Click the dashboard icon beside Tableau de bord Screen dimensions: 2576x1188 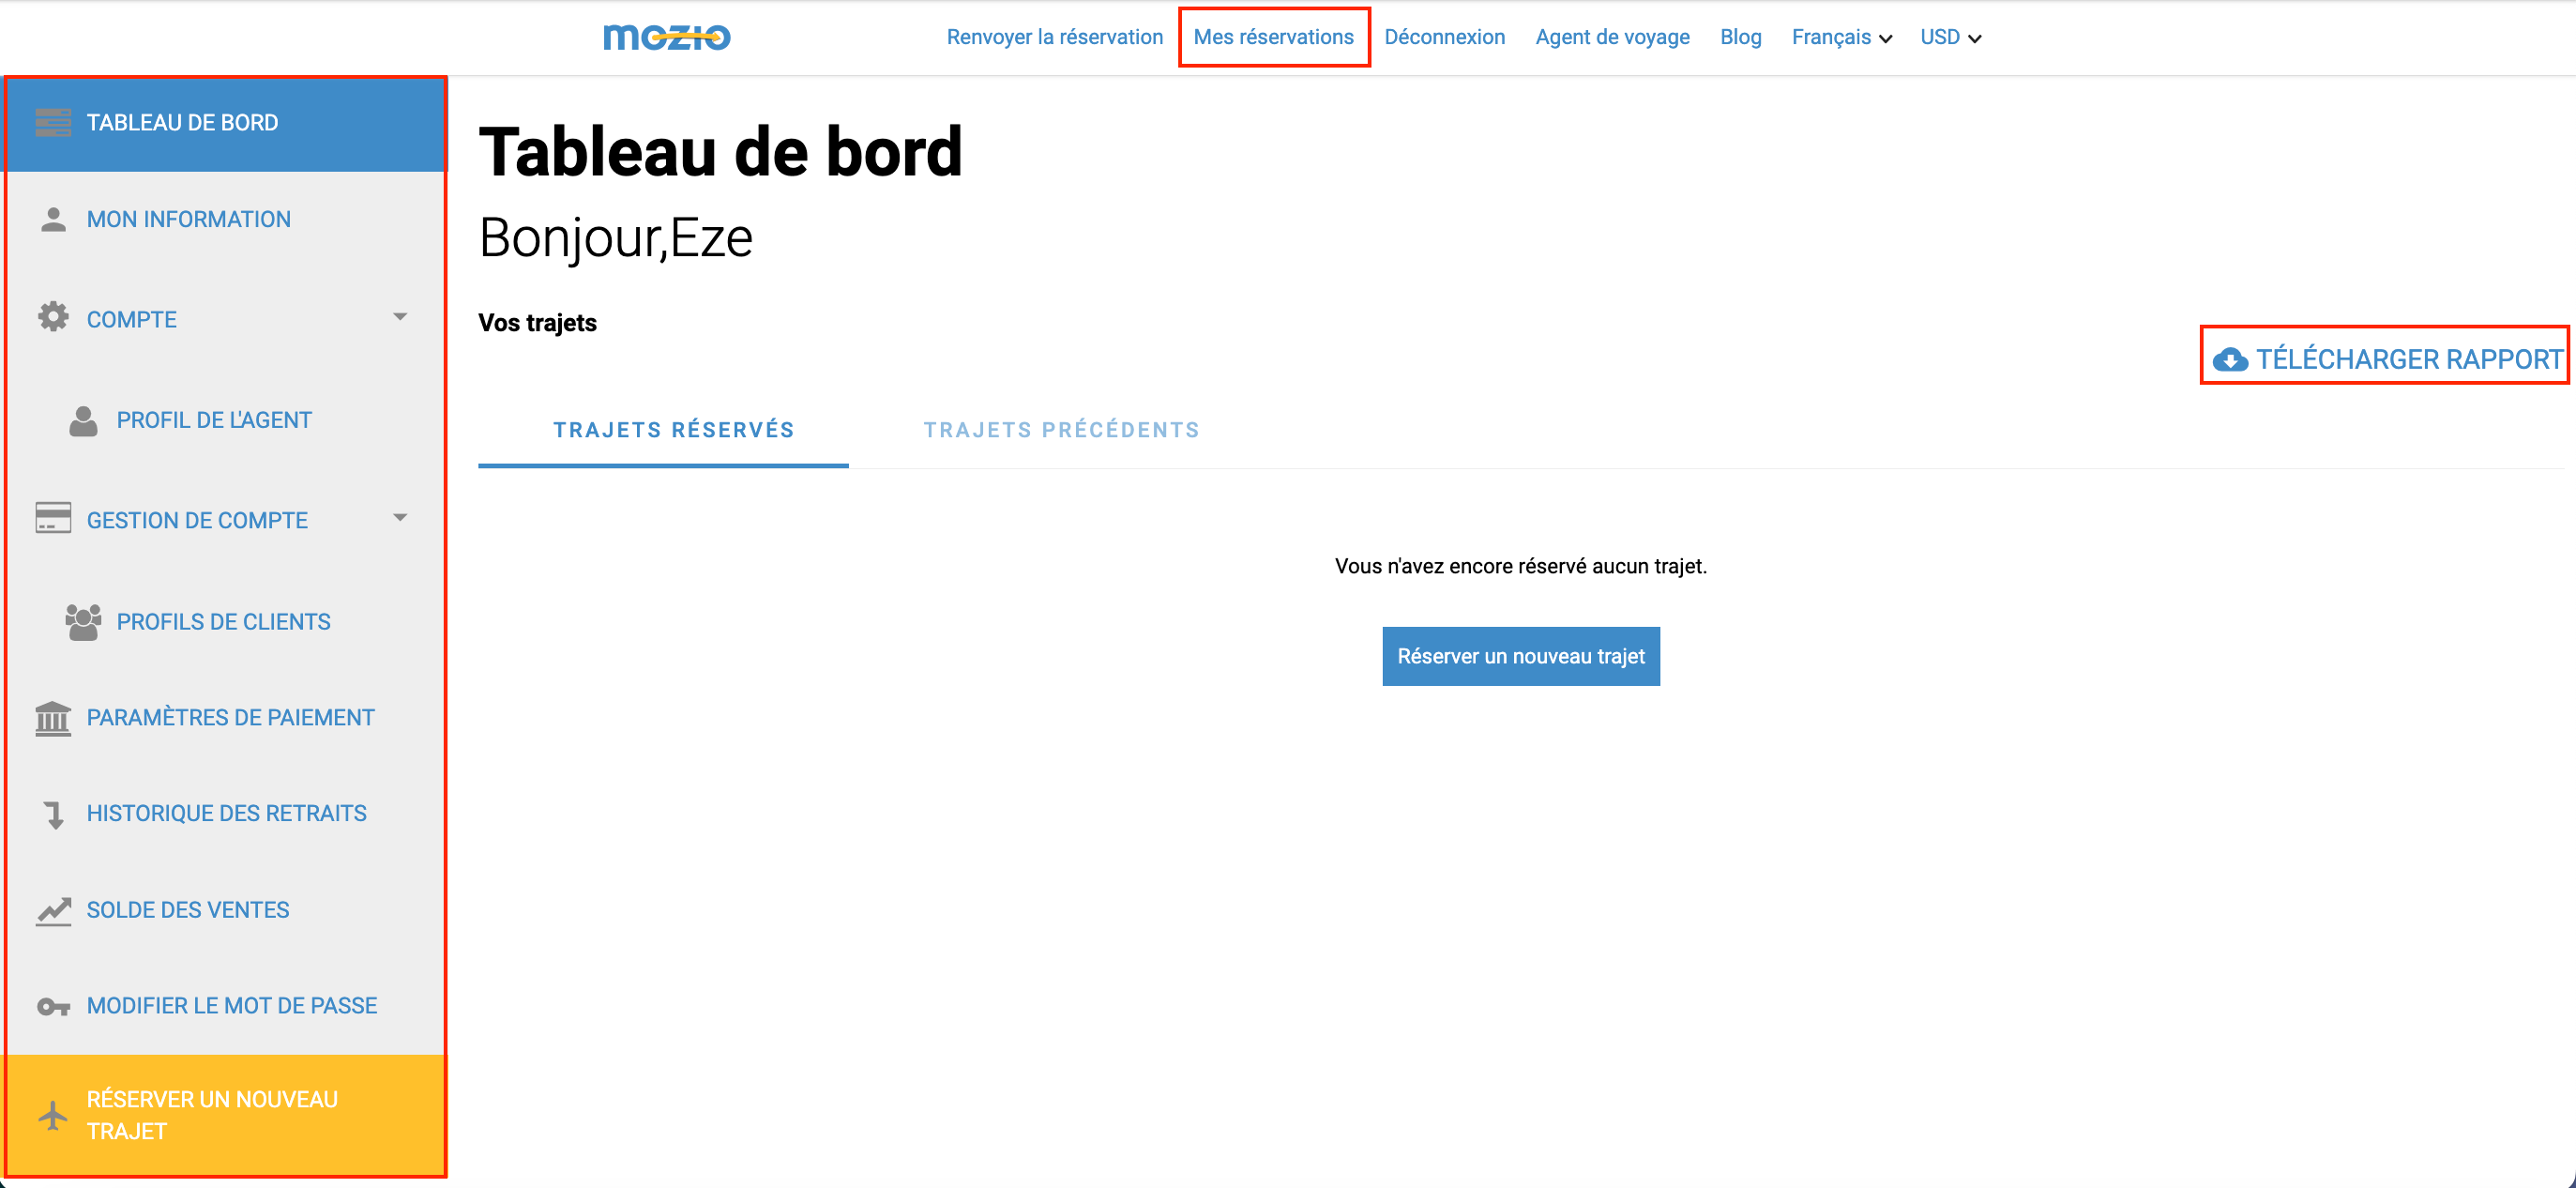pos(53,122)
